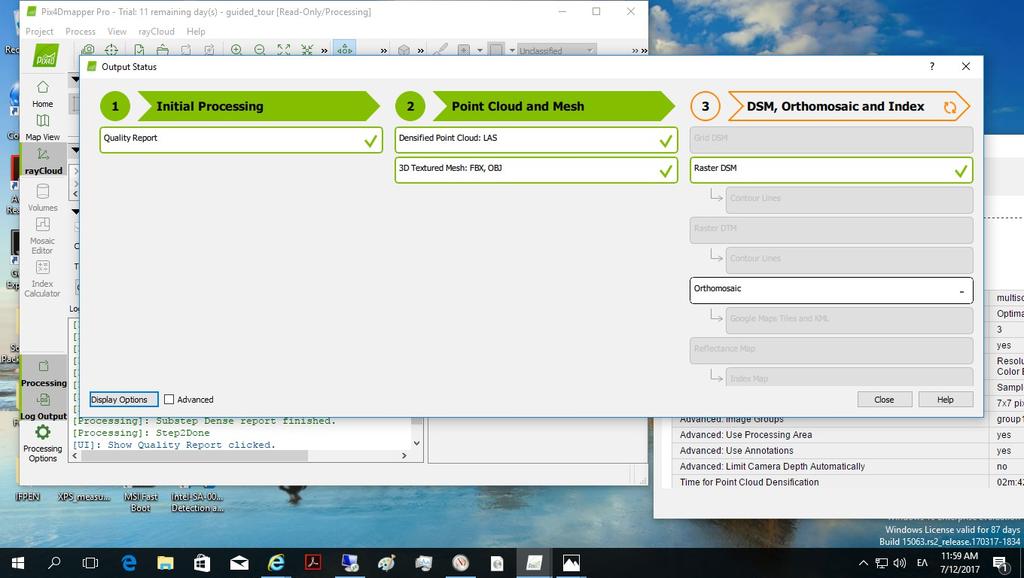Click the zoom out magnifier toolbar icon
The height and width of the screenshot is (578, 1024).
coord(259,50)
